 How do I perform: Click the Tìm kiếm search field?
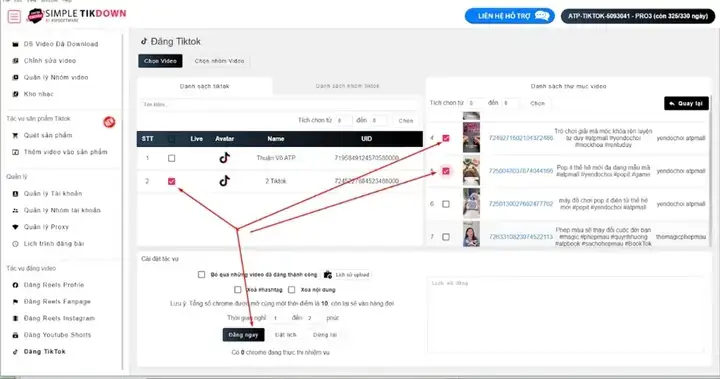coord(280,104)
